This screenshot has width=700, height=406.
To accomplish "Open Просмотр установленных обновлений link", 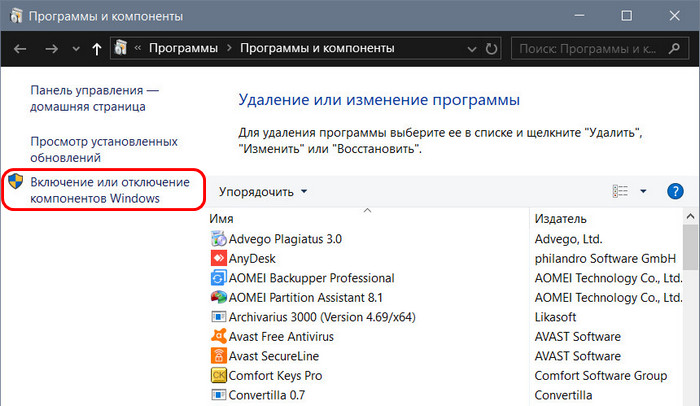I will point(104,149).
